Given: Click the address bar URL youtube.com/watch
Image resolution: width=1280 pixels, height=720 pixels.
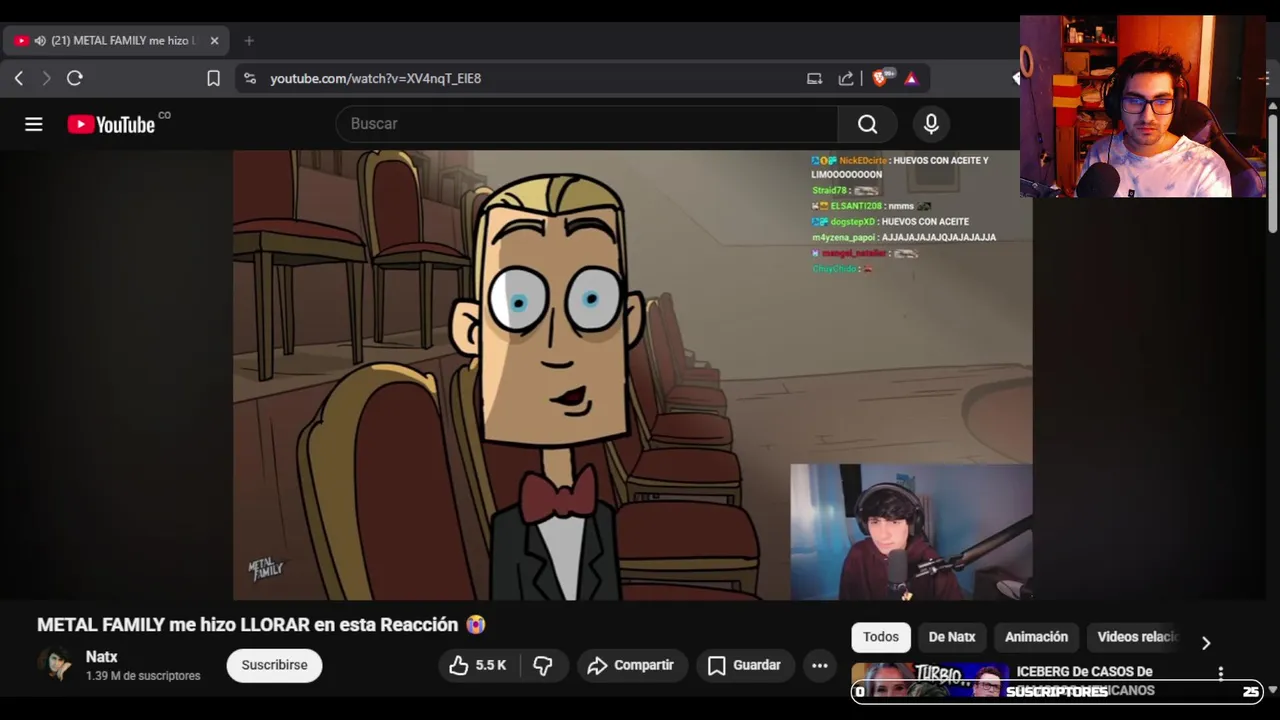Looking at the screenshot, I should (x=375, y=78).
